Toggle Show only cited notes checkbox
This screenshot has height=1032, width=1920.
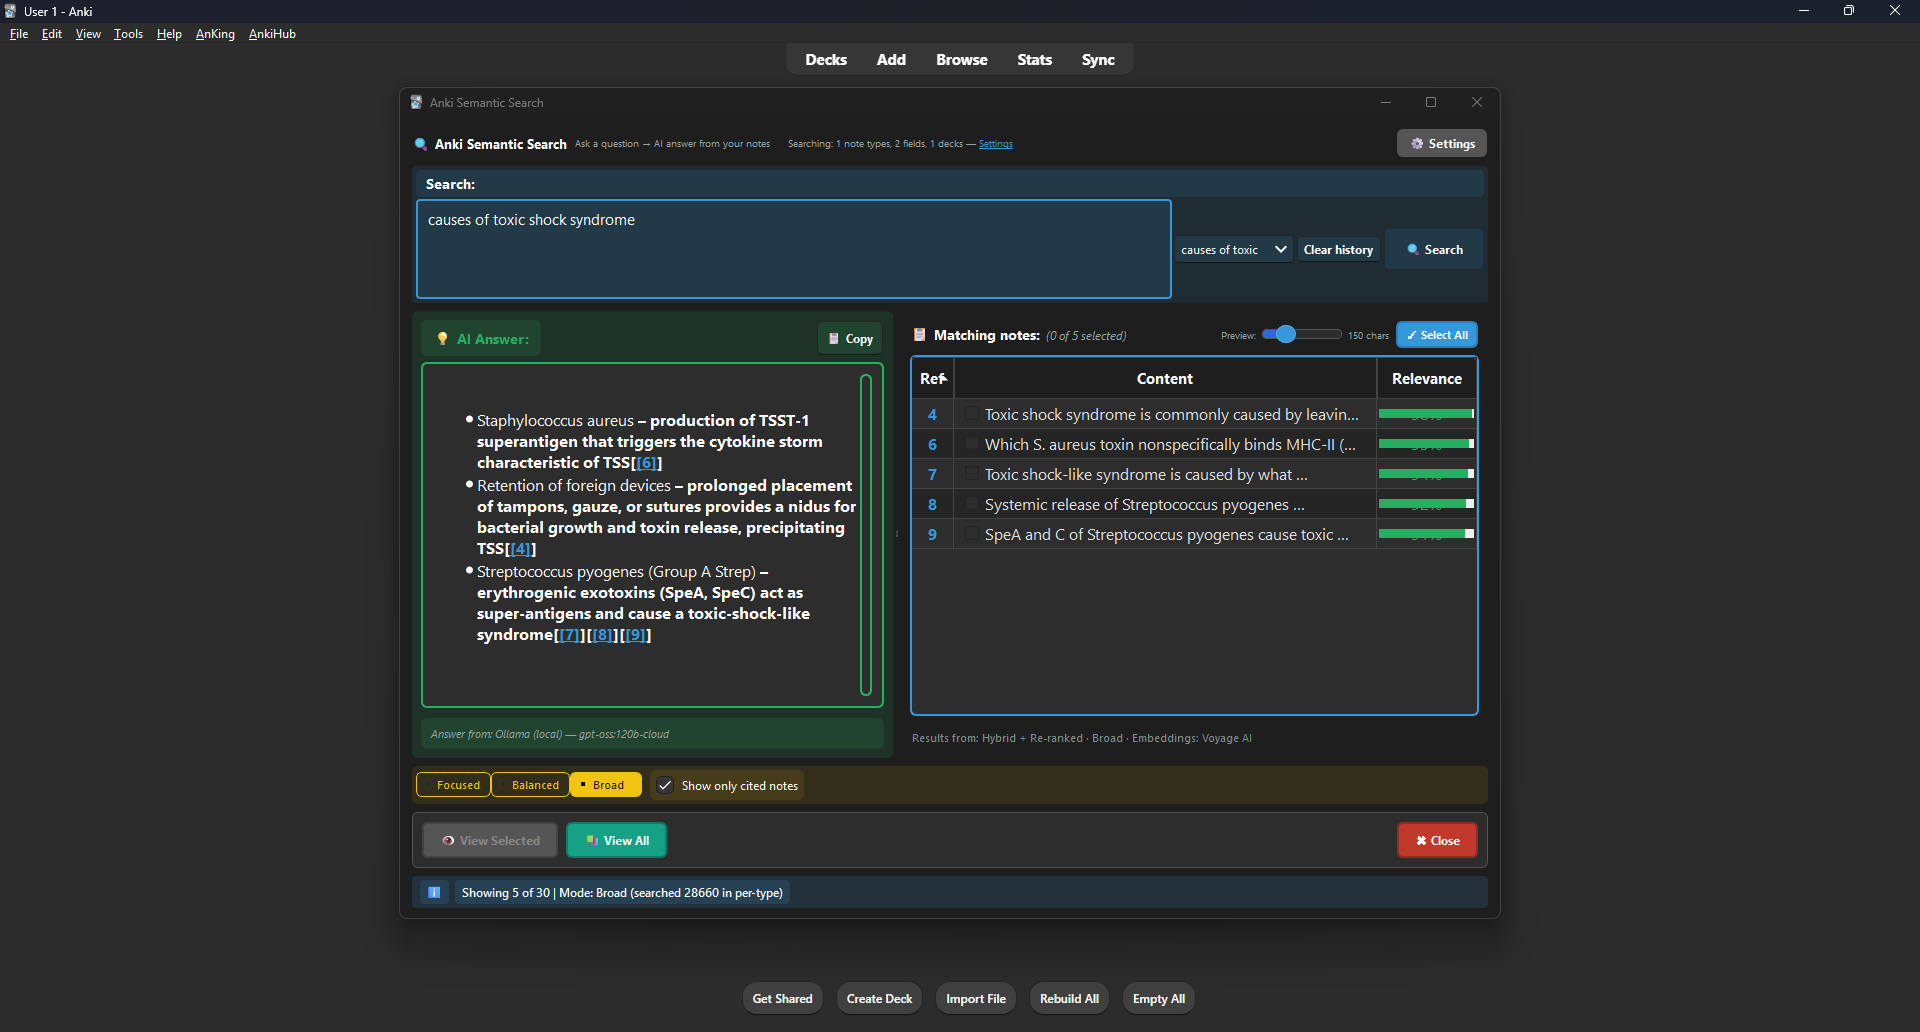(x=666, y=786)
